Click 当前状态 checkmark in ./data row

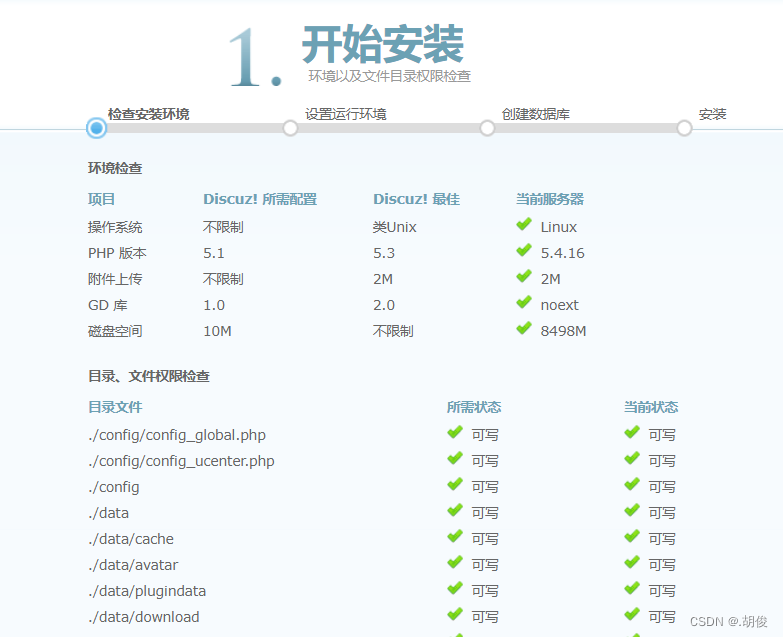point(632,510)
